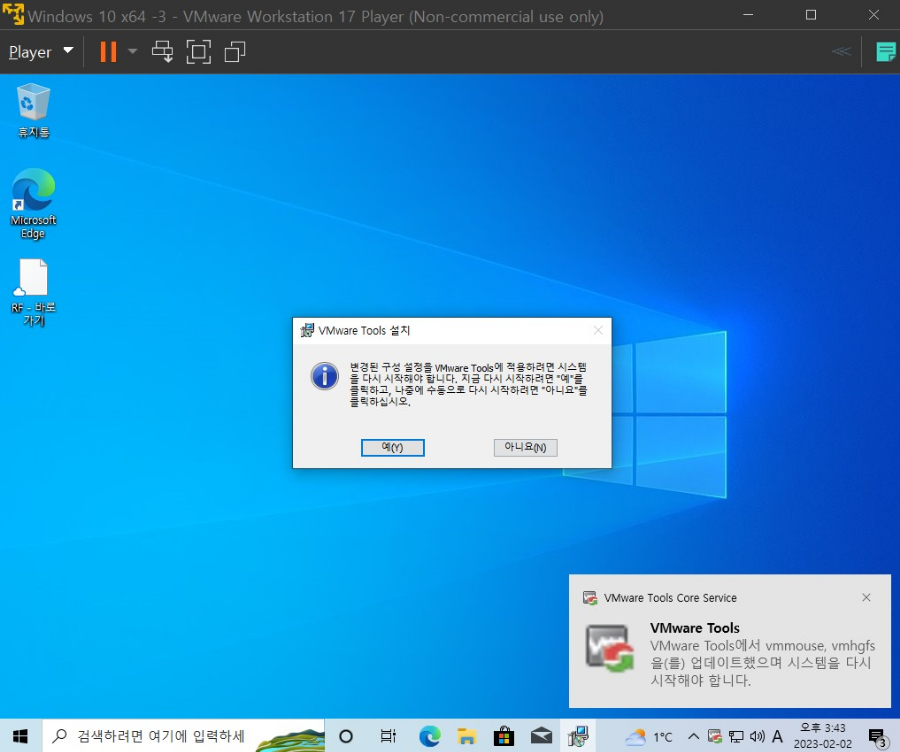Send Ctrl+Alt+Del to the virtual machine
Screen dimensions: 900x752
click(x=162, y=52)
